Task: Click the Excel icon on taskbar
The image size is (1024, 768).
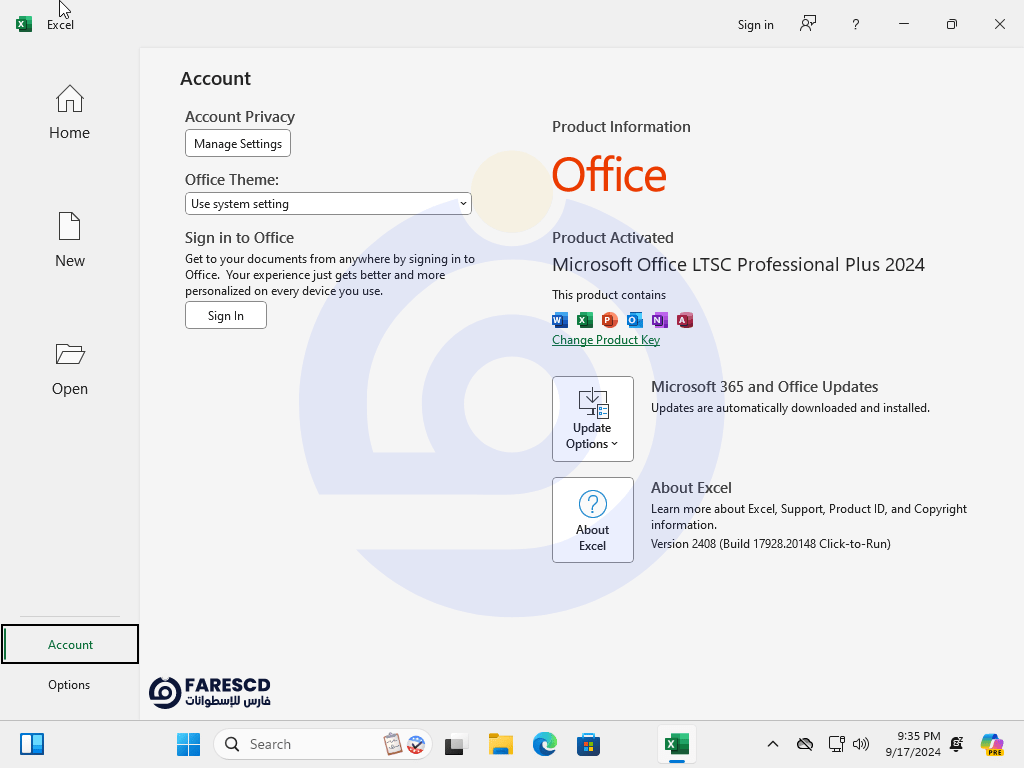Action: pos(677,744)
